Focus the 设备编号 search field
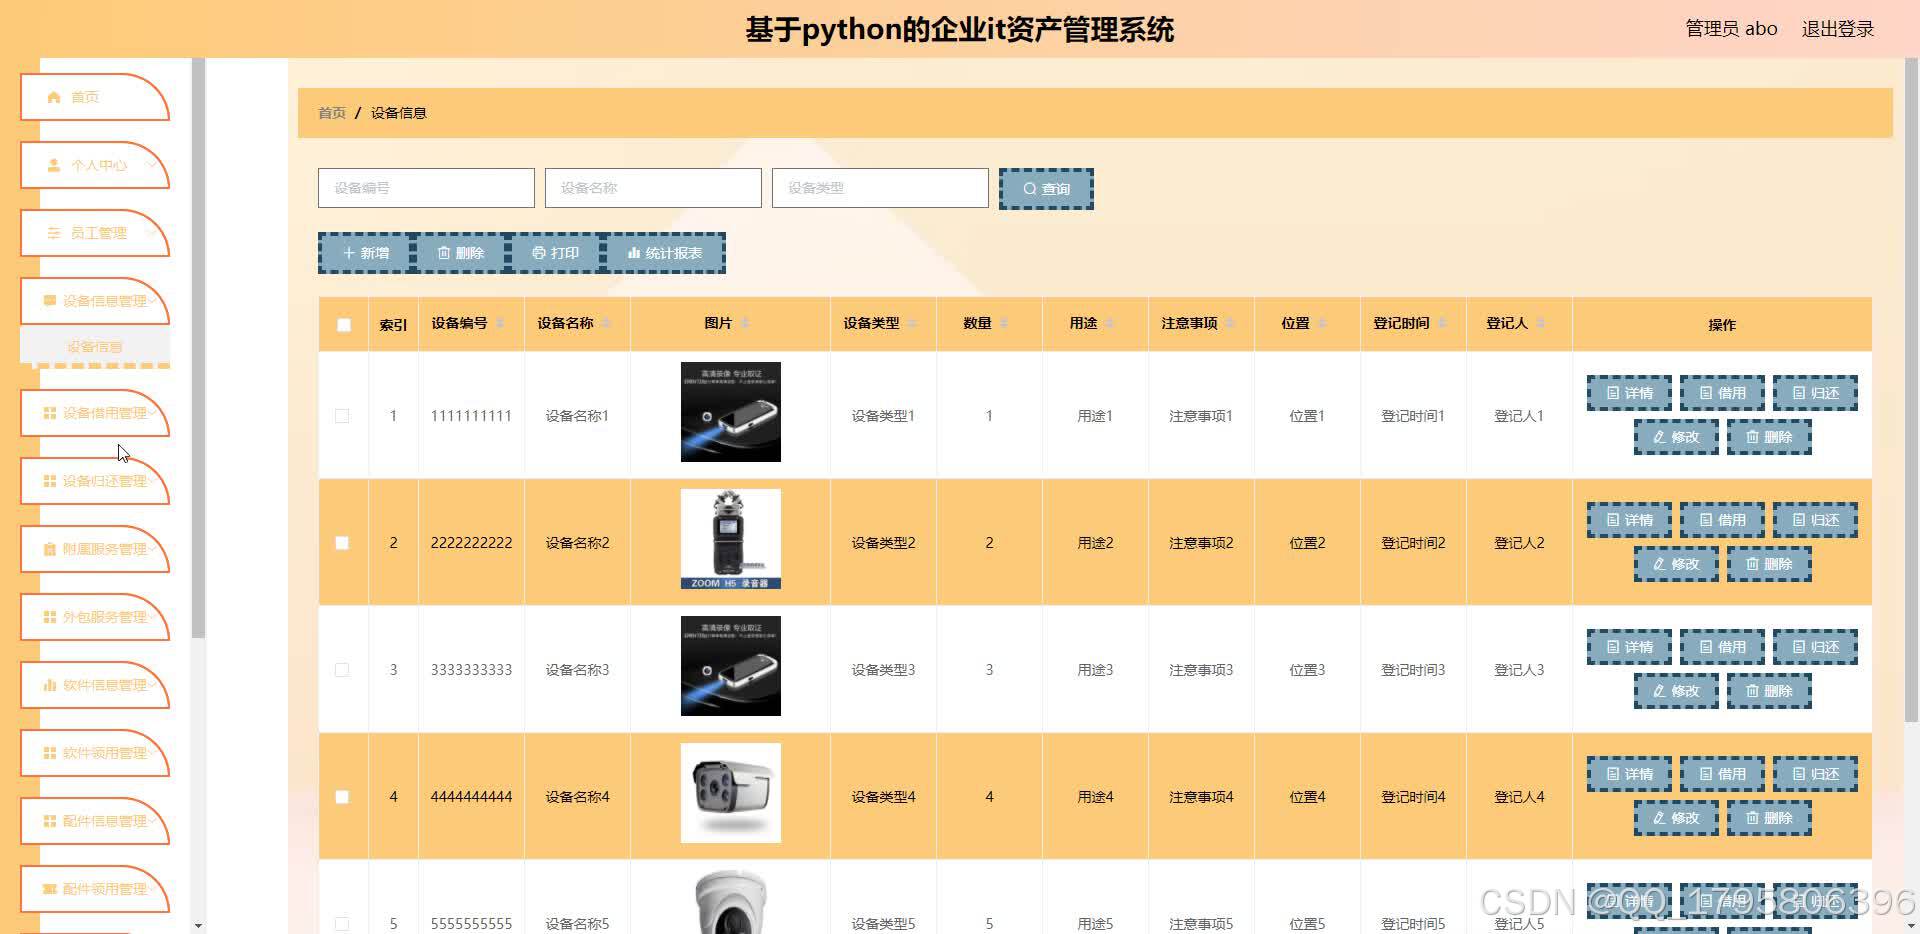 426,188
